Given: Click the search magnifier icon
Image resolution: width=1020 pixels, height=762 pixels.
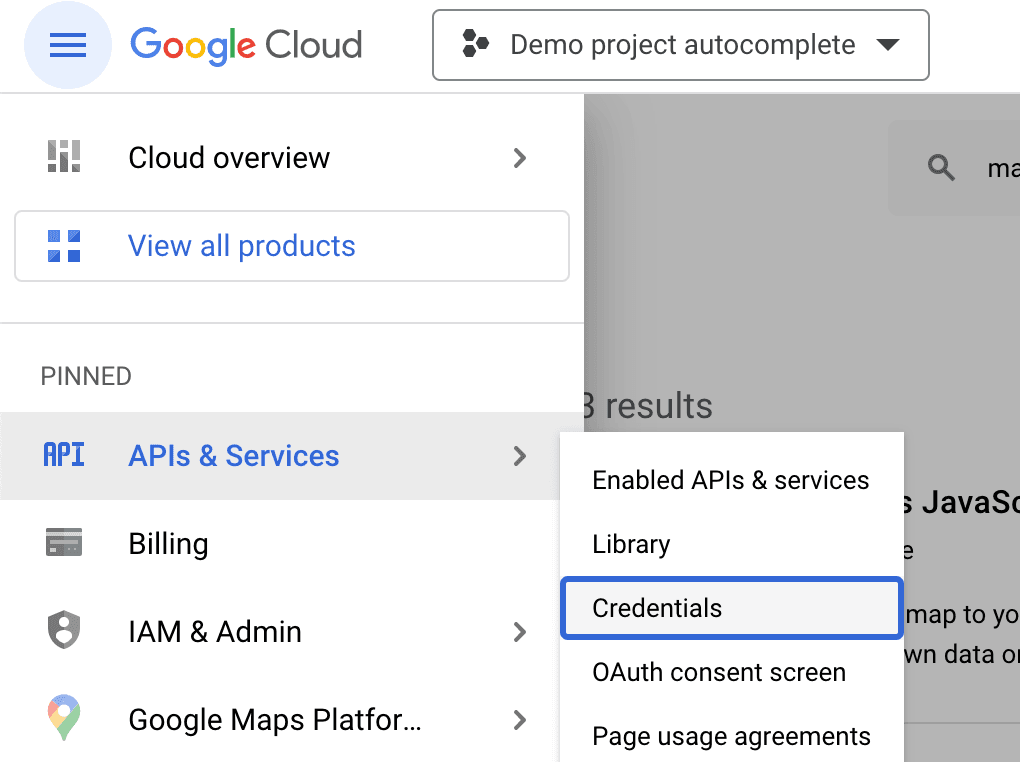Looking at the screenshot, I should click(941, 168).
